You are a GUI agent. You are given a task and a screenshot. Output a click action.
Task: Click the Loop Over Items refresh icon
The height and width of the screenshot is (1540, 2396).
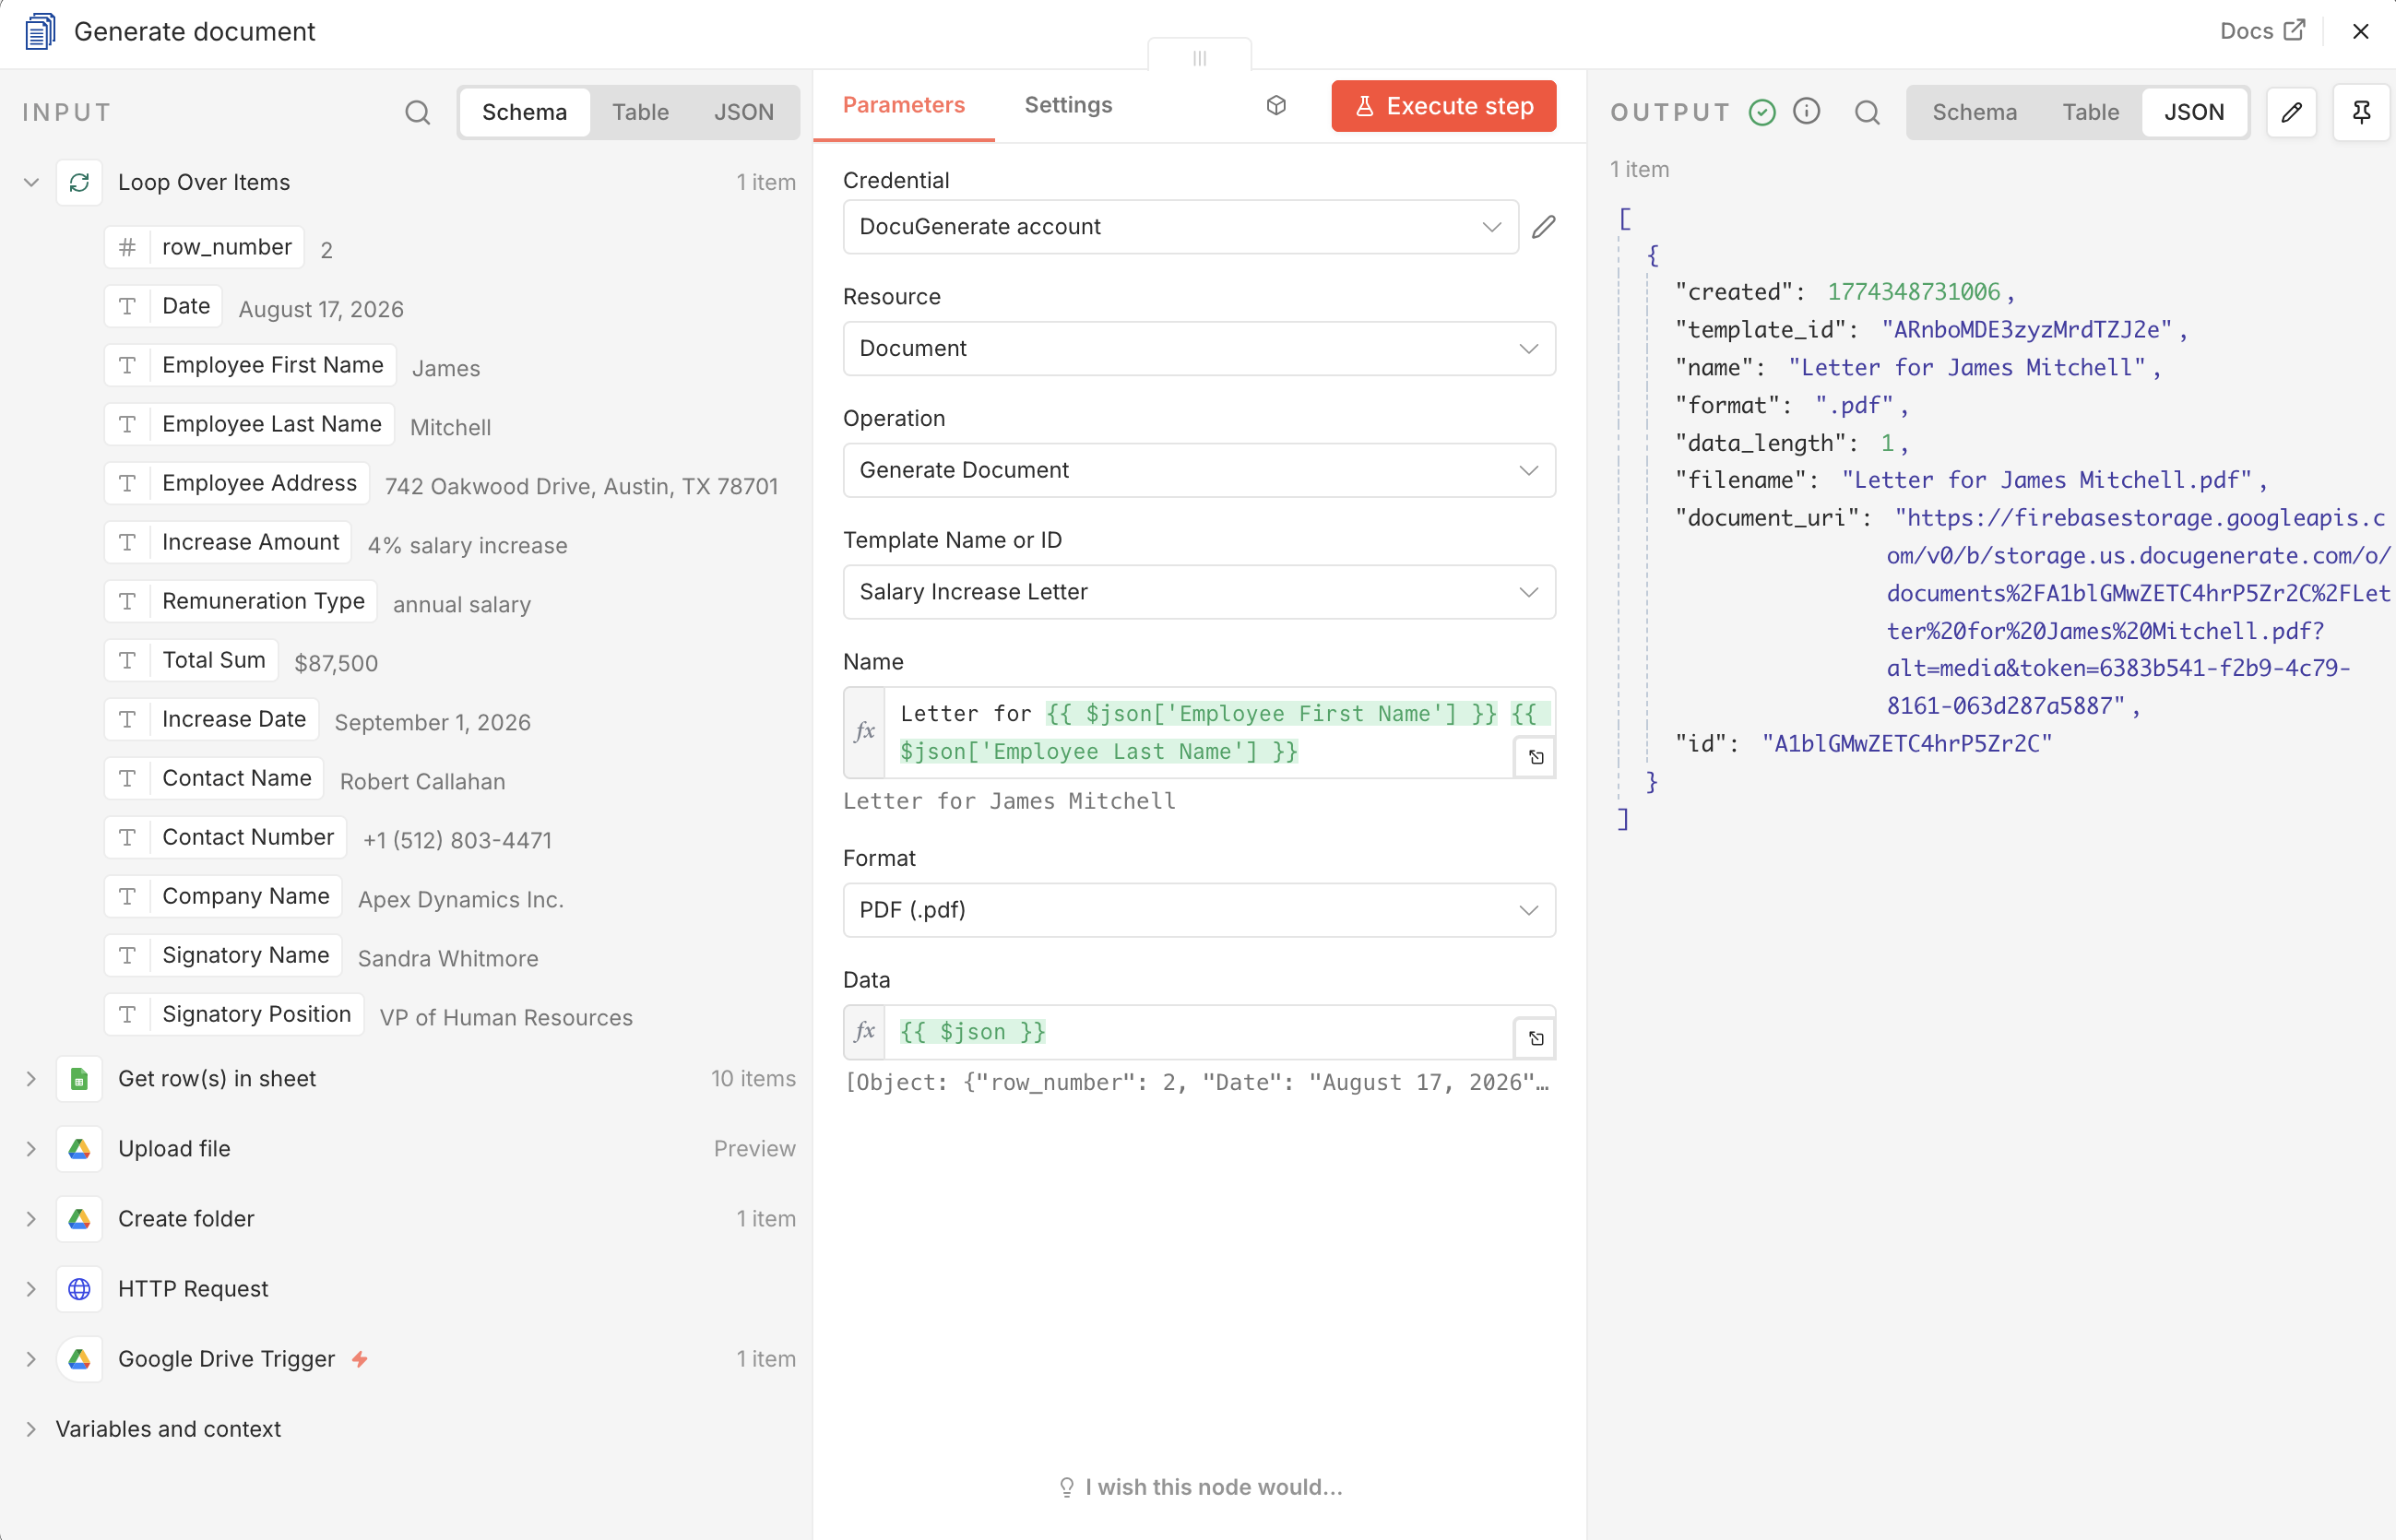[79, 182]
